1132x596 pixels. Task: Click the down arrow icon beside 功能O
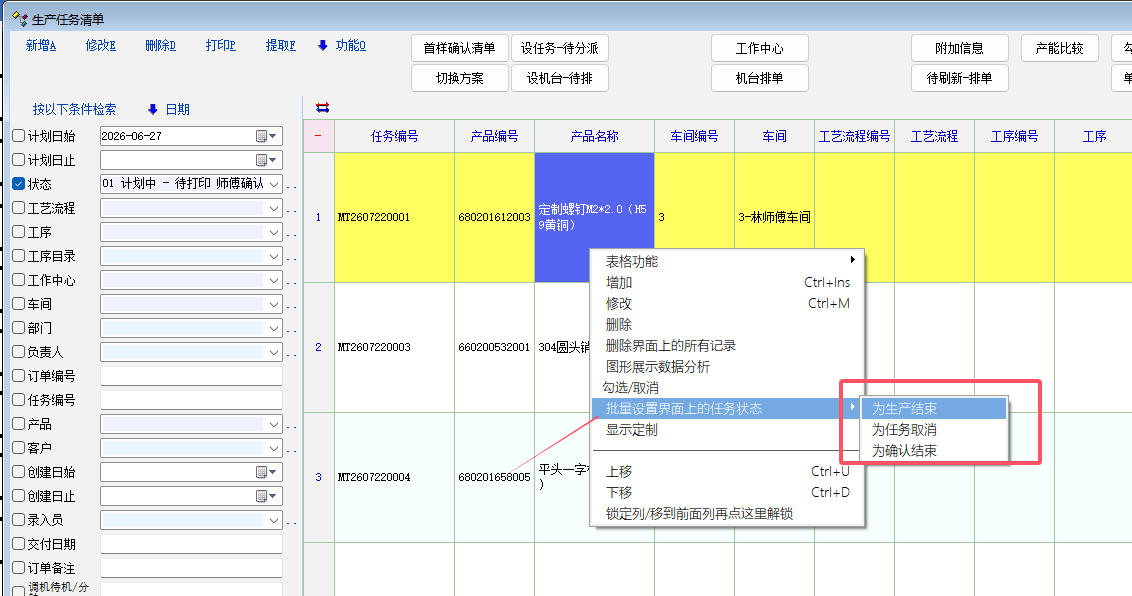pos(323,45)
